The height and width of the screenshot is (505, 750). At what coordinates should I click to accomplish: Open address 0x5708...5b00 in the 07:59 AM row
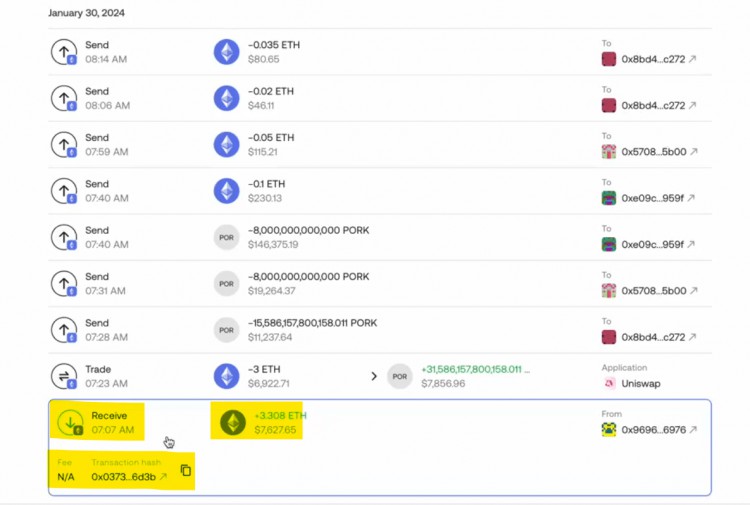pyautogui.click(x=654, y=152)
